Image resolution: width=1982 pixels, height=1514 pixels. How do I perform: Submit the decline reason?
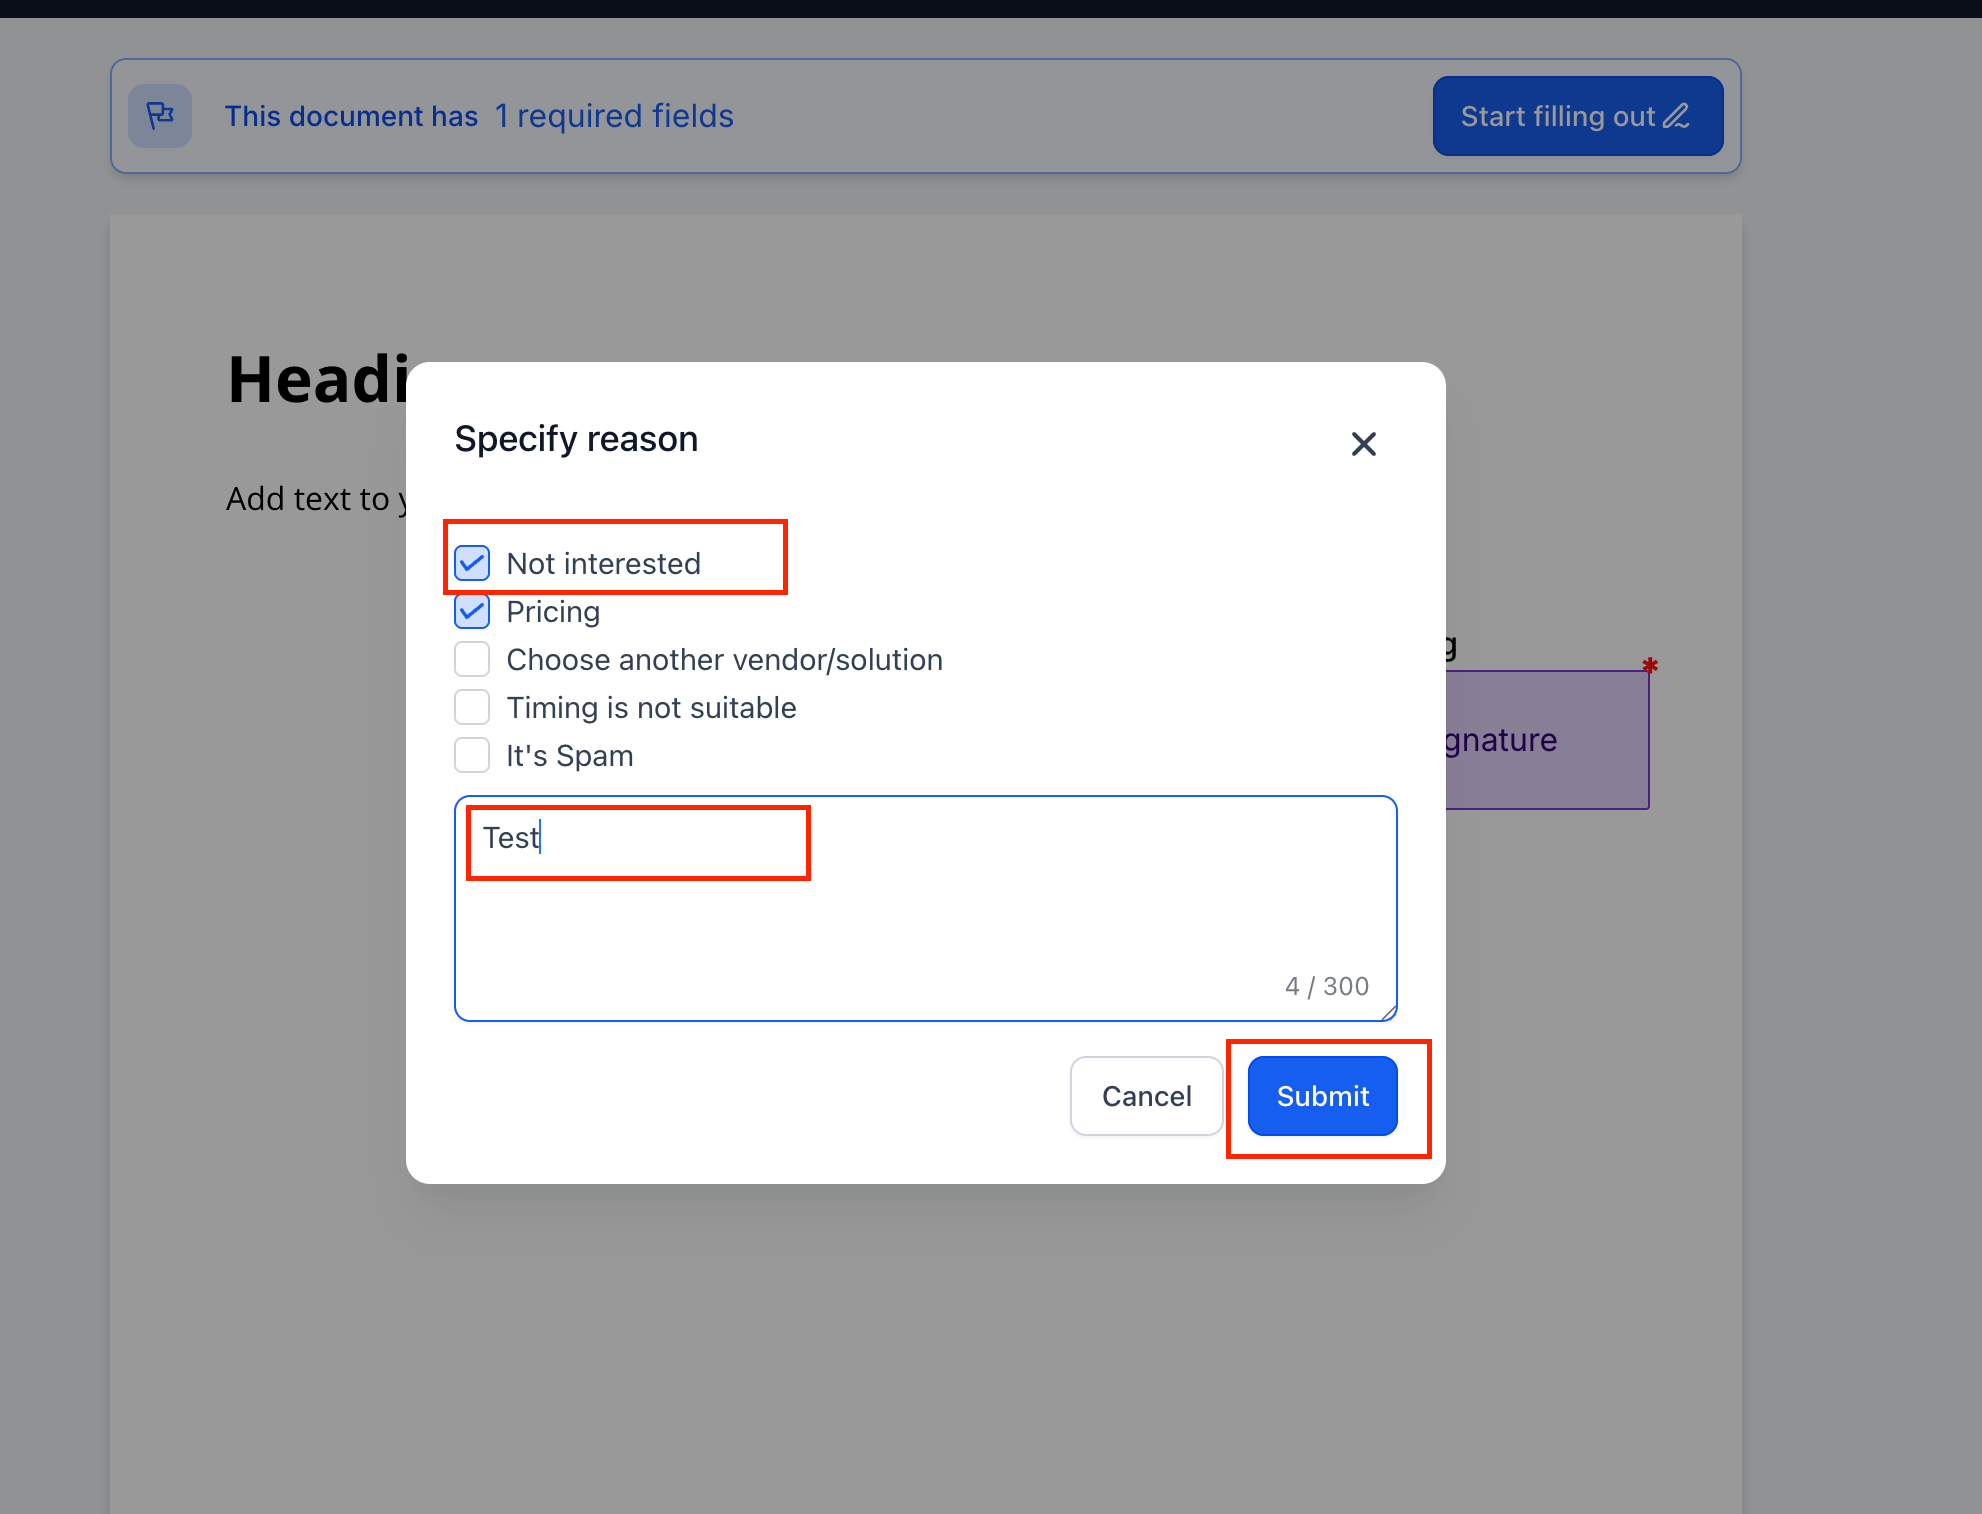1323,1096
